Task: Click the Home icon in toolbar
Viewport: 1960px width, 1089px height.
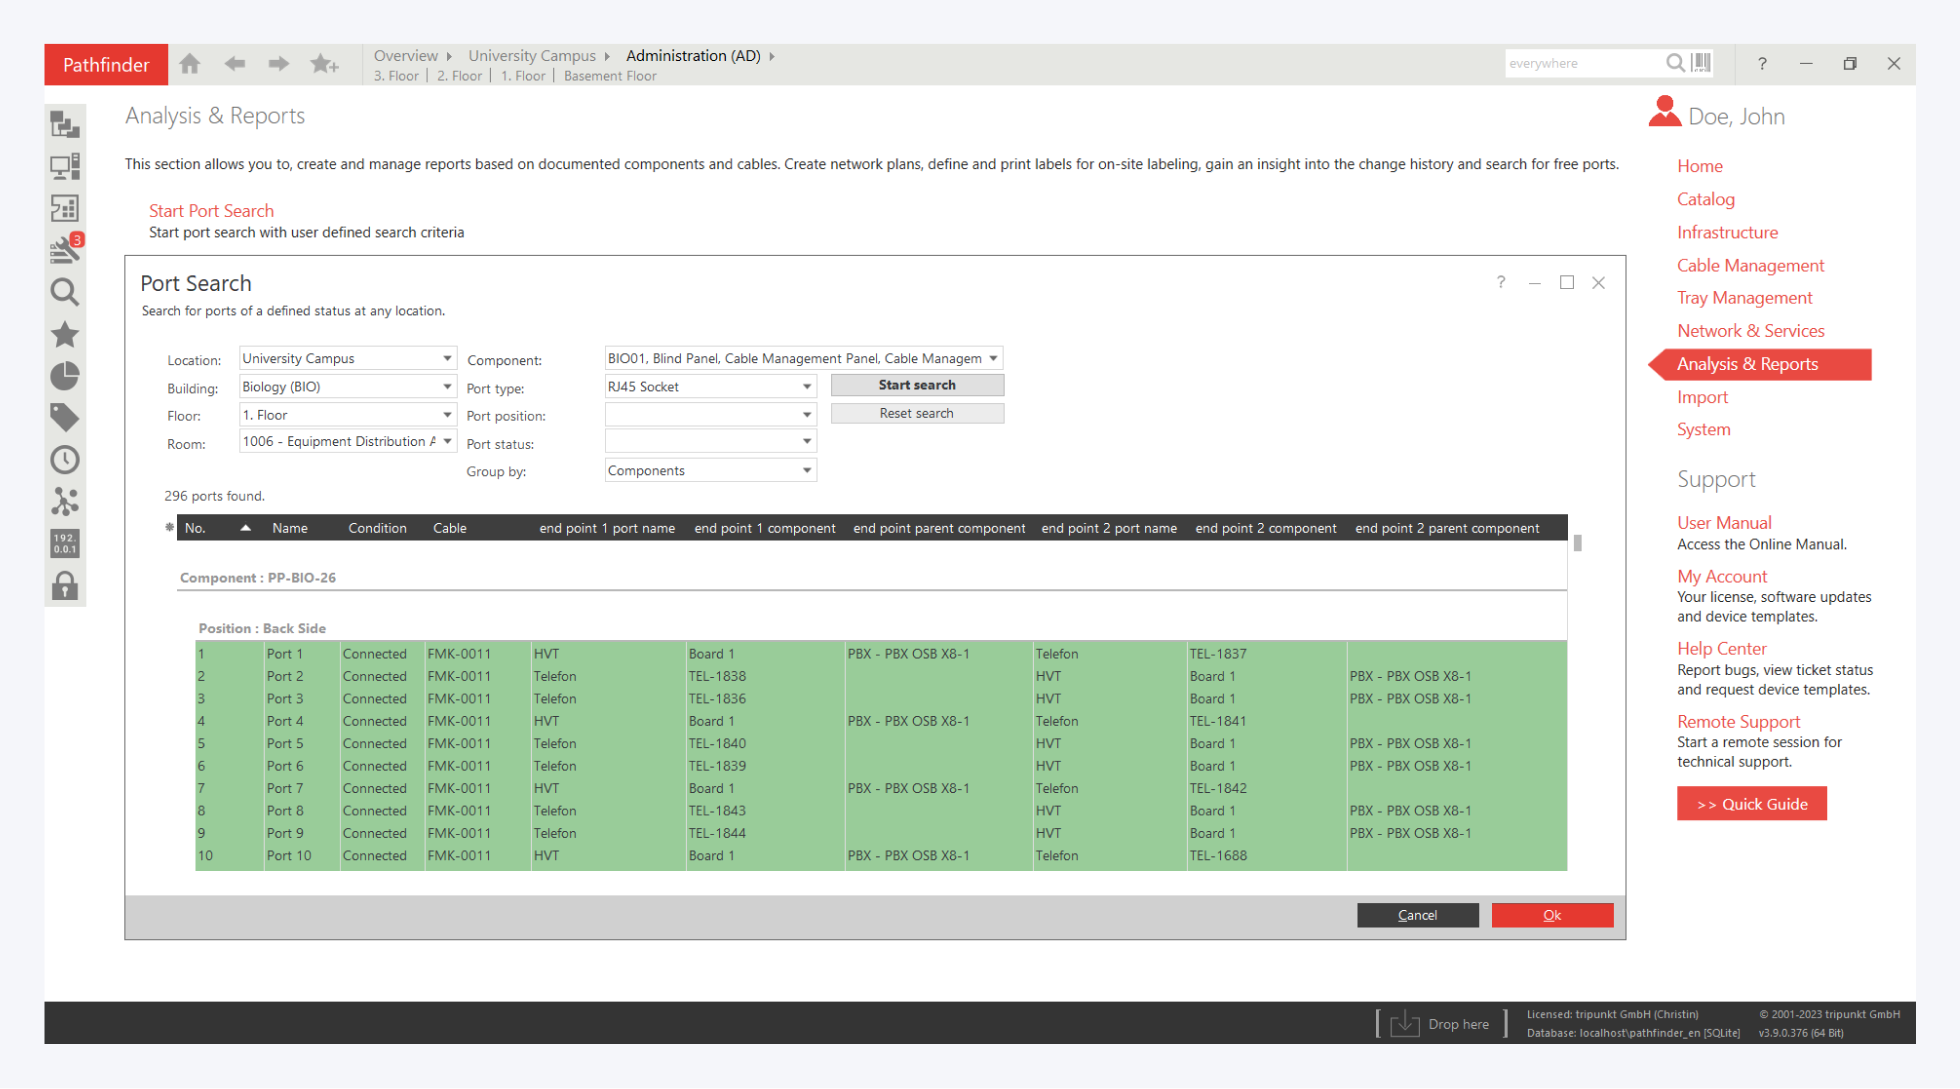Action: coord(190,64)
